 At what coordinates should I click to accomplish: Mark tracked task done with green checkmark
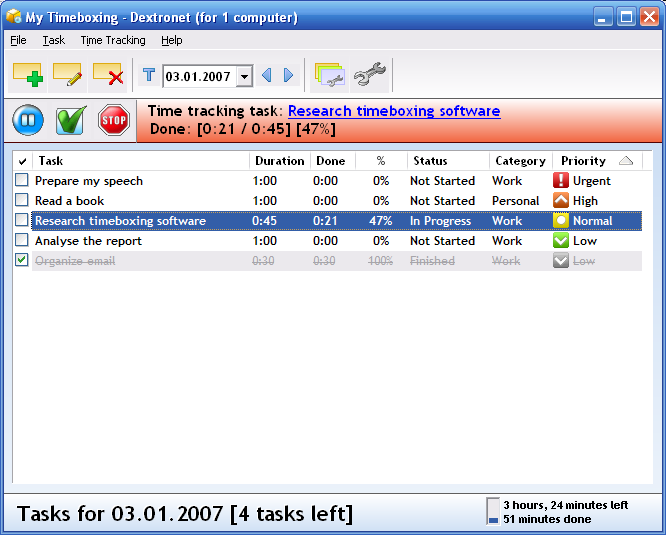pos(71,120)
